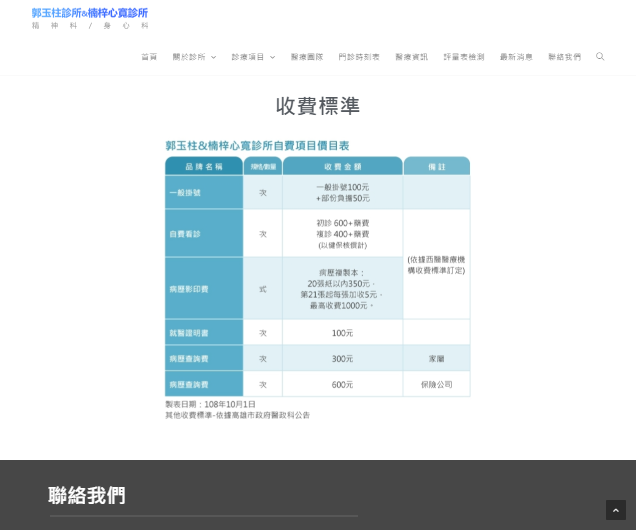Open the 評量表檢測 menu item
The image size is (636, 530).
coord(464,57)
